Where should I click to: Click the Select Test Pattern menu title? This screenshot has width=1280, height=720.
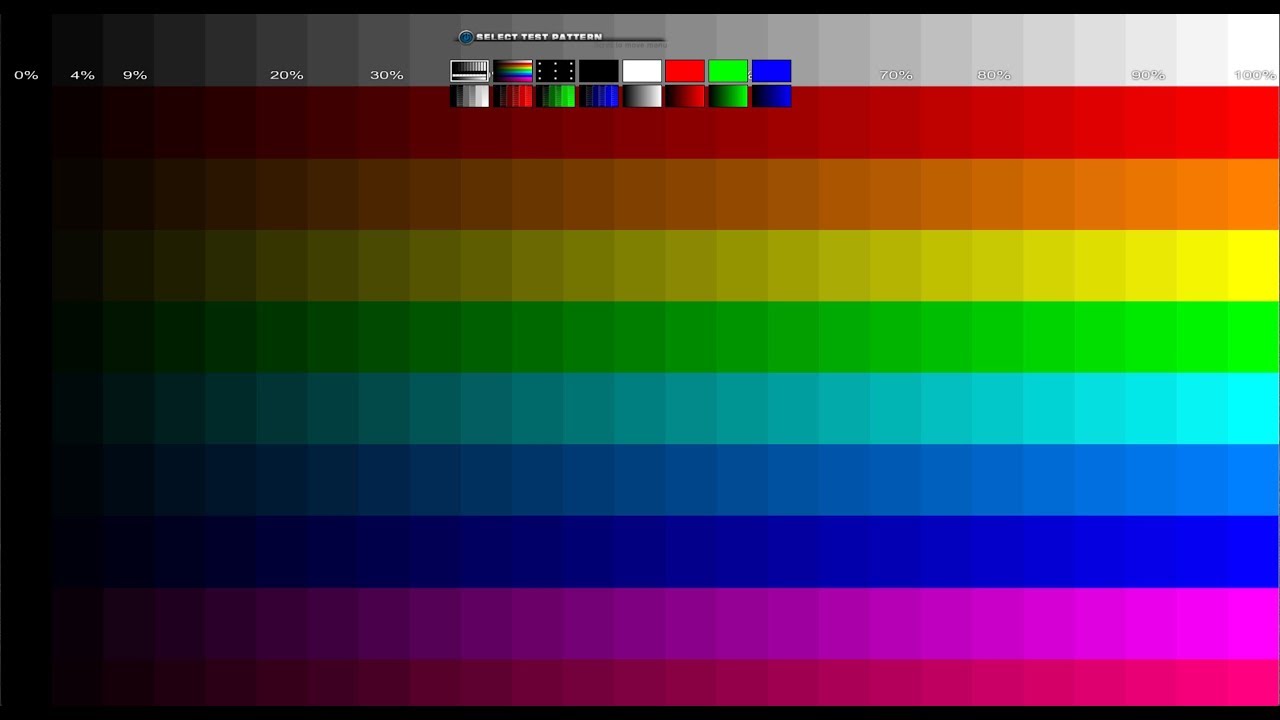click(539, 37)
